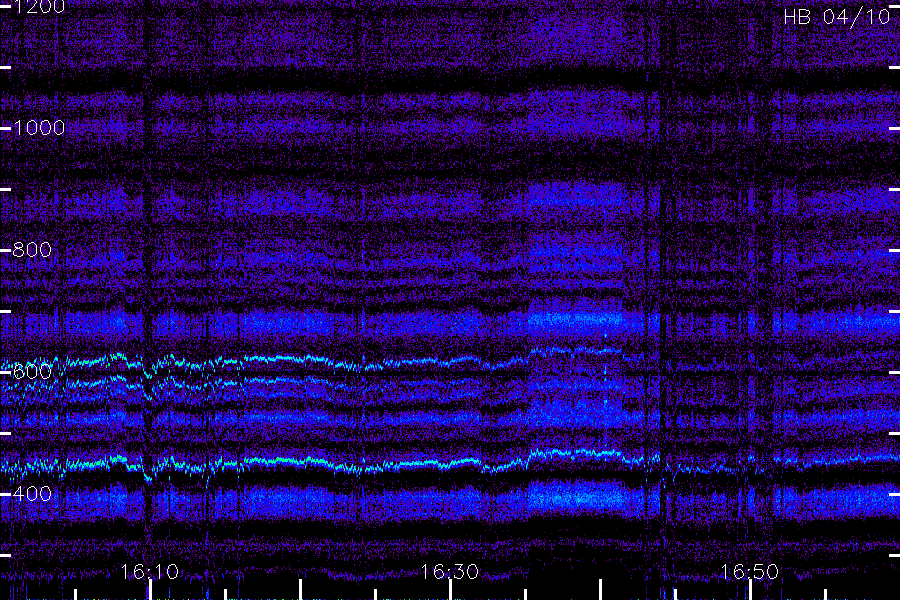Click the 800 frequency axis label
This screenshot has width=900, height=600.
pyautogui.click(x=32, y=250)
